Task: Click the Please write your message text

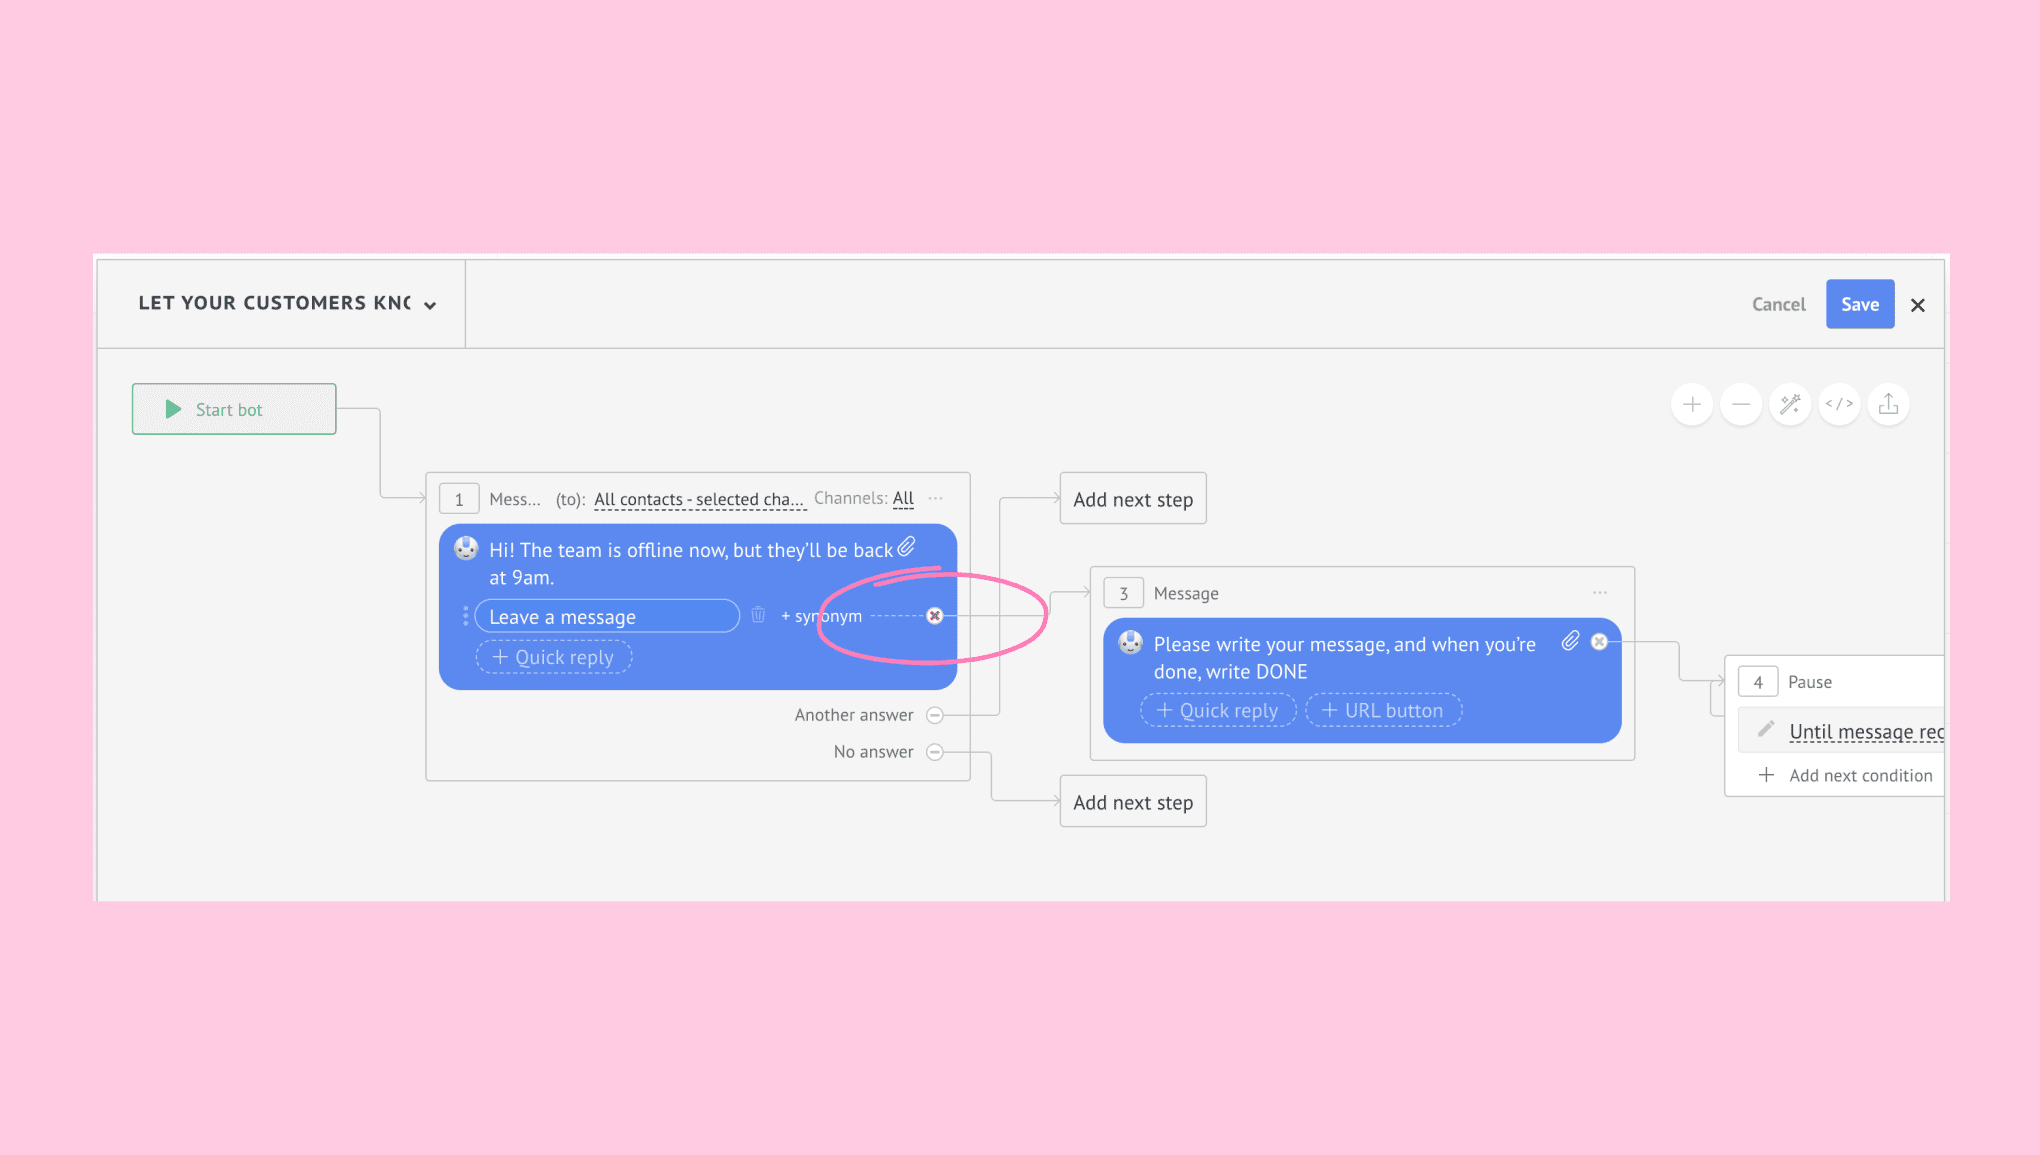Action: [x=1344, y=658]
